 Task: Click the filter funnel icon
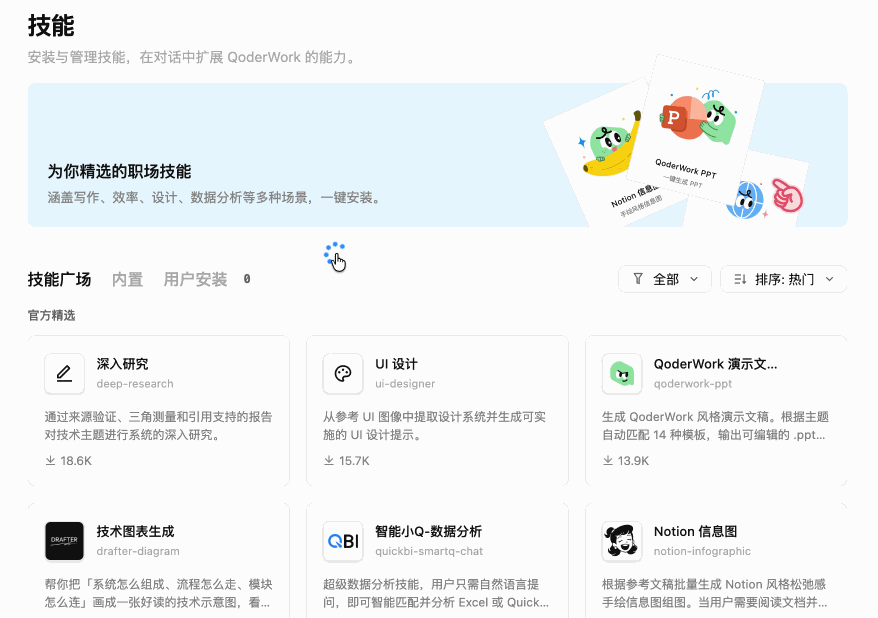638,279
